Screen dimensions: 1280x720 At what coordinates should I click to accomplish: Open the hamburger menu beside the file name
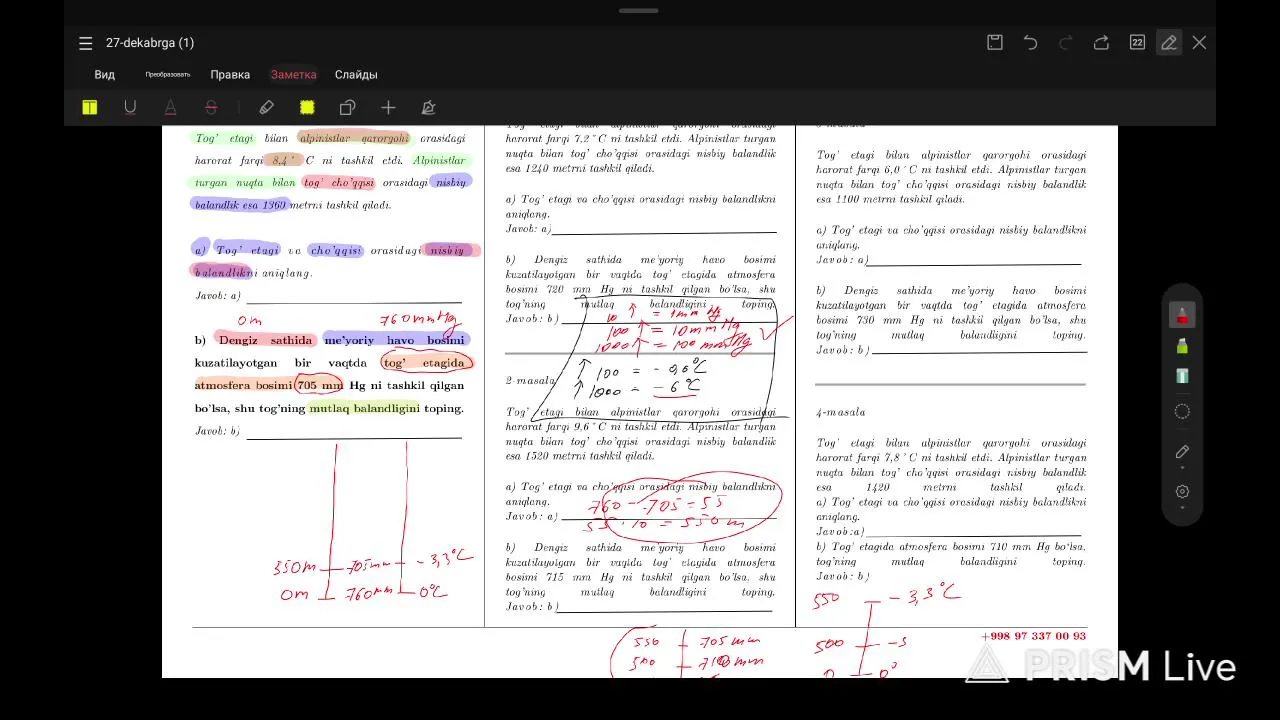(86, 43)
